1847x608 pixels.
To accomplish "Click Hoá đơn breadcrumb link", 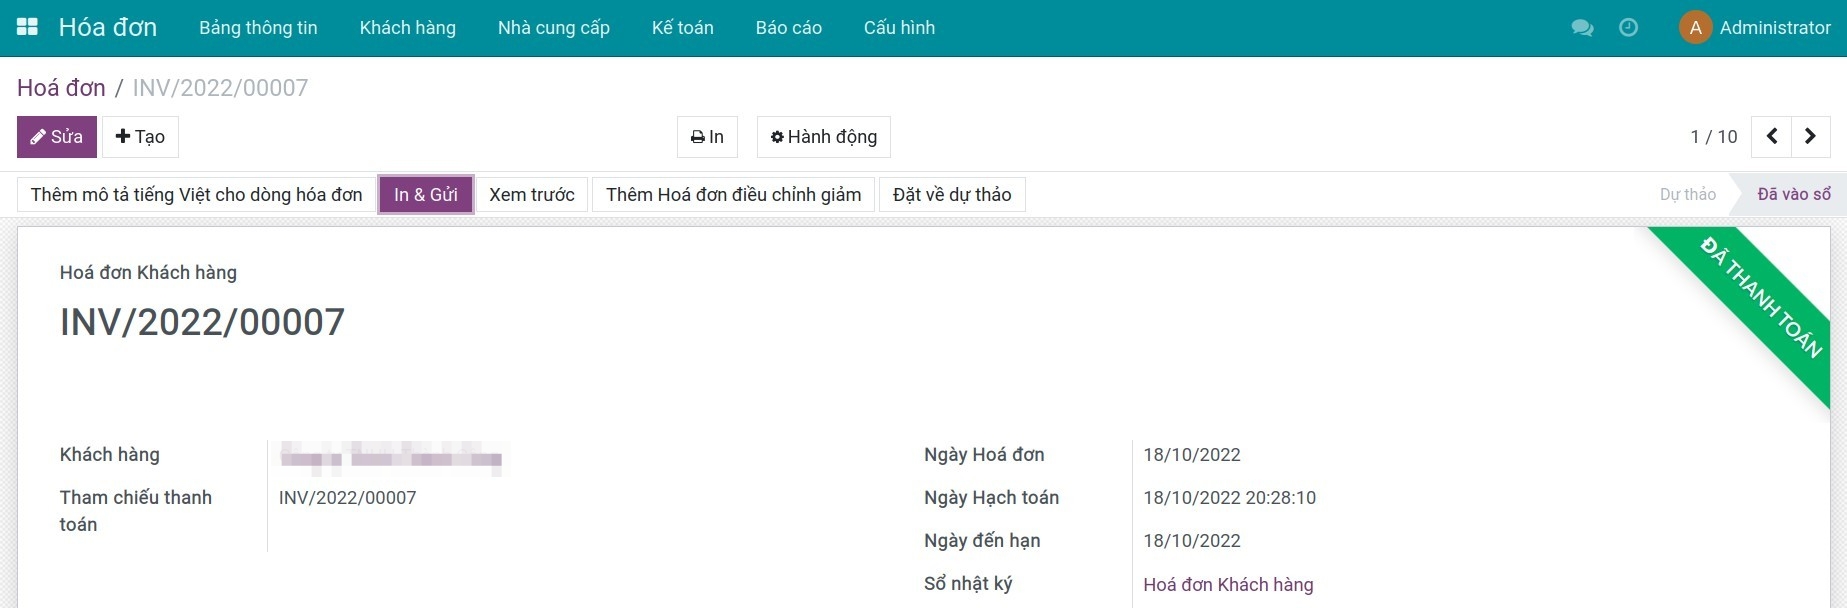I will pyautogui.click(x=61, y=88).
